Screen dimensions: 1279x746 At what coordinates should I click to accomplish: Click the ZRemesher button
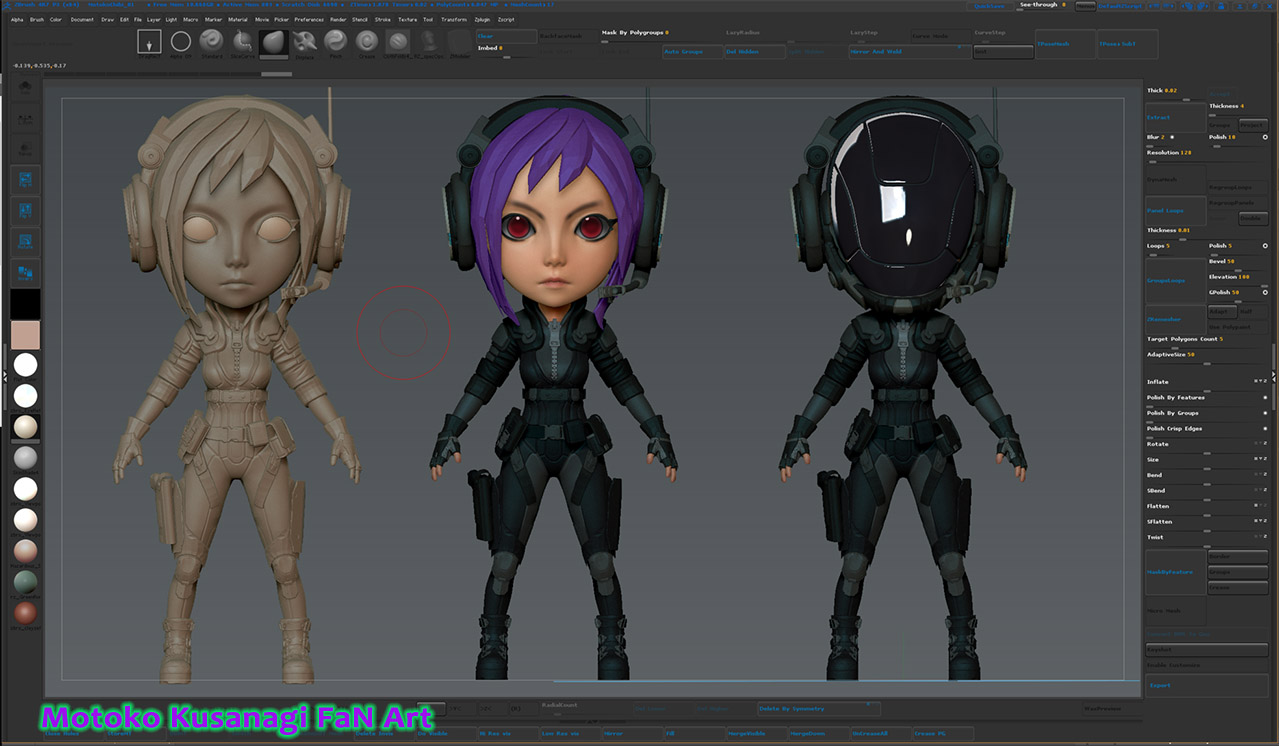(x=1174, y=319)
